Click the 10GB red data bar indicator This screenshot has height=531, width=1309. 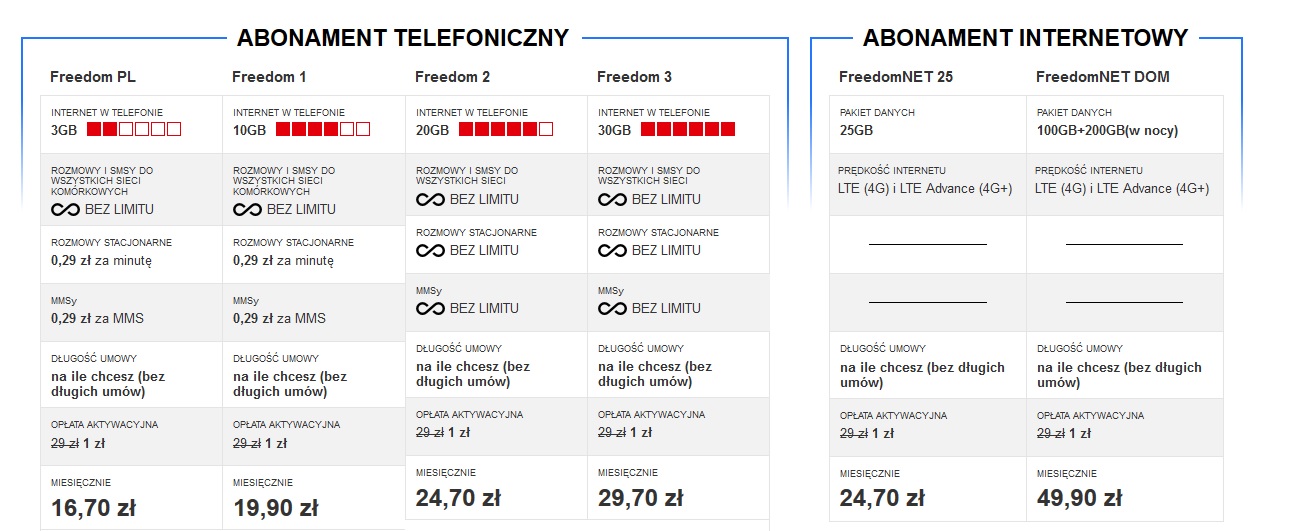pos(323,129)
